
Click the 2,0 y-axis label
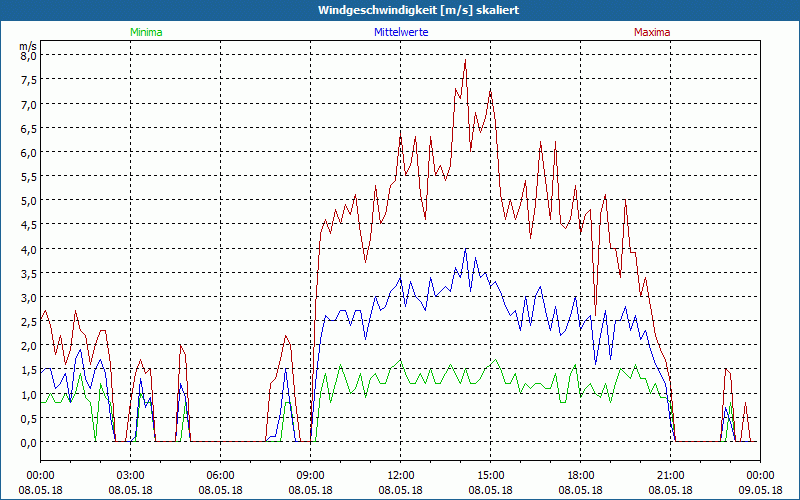click(x=29, y=346)
